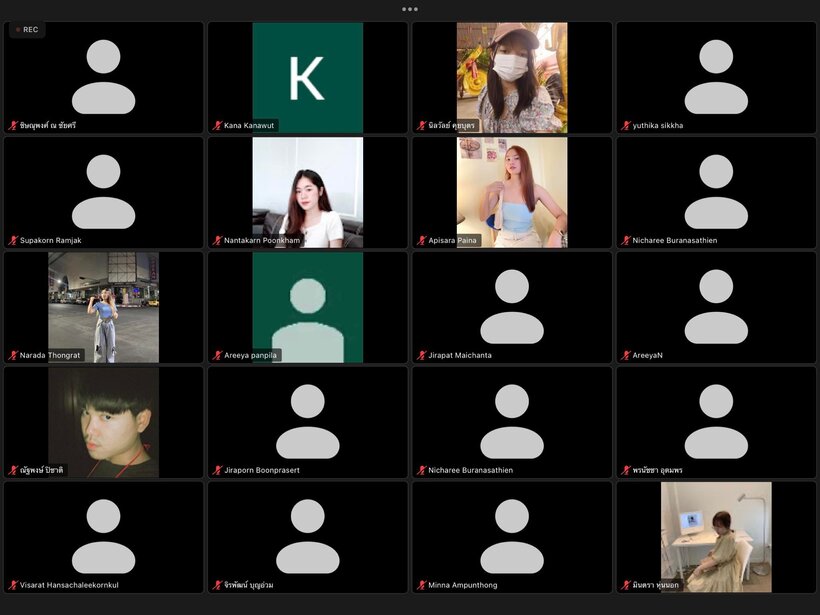Click the name label 'AreeyaN'

[x=647, y=356]
